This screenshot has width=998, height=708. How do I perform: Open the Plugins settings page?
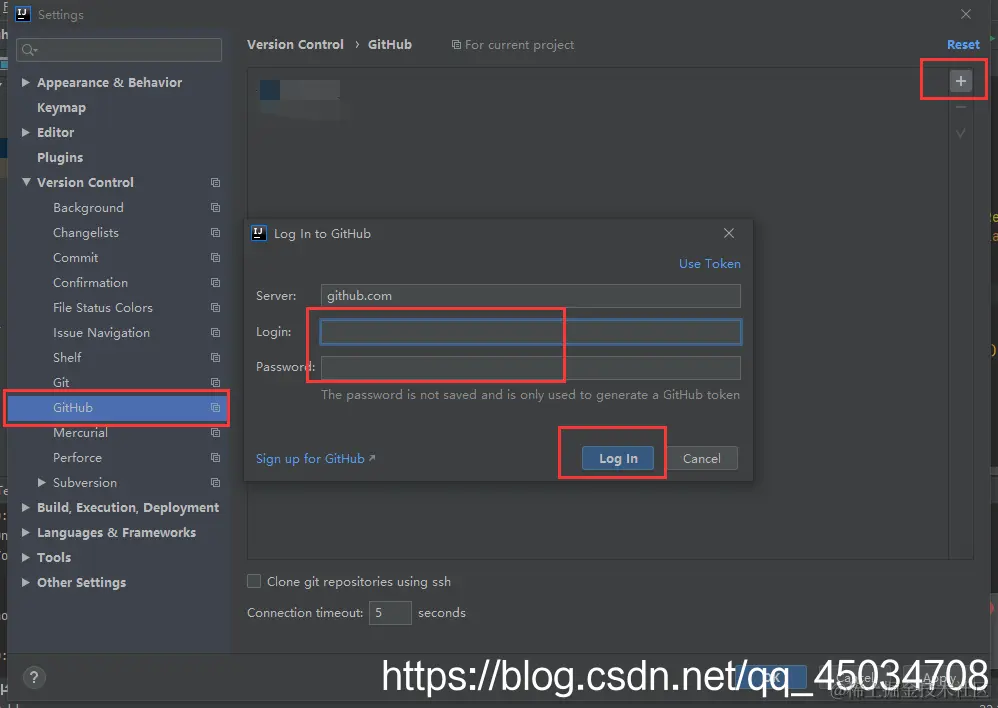pos(60,157)
